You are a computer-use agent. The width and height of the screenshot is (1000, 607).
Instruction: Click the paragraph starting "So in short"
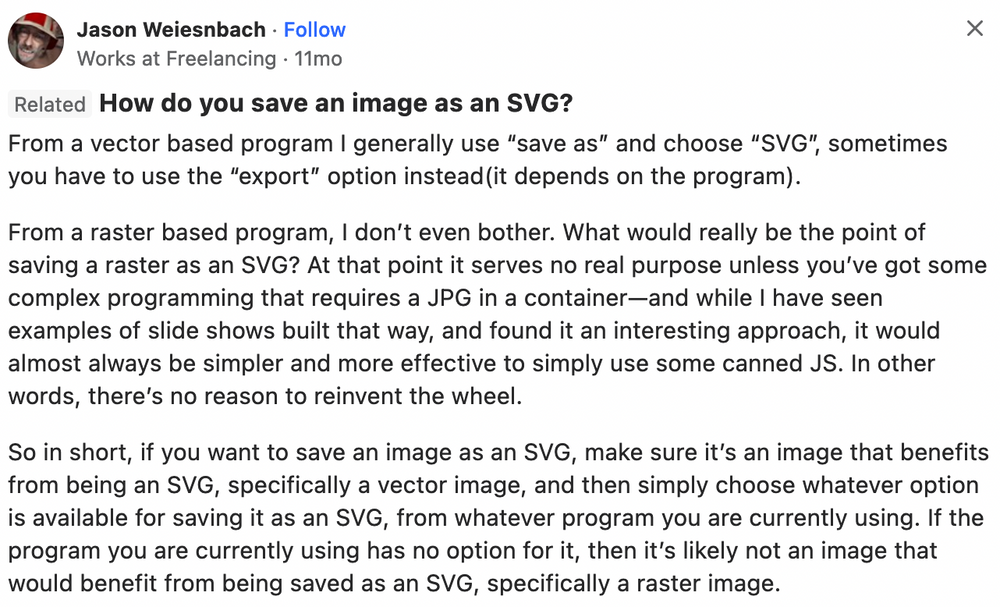[498, 518]
